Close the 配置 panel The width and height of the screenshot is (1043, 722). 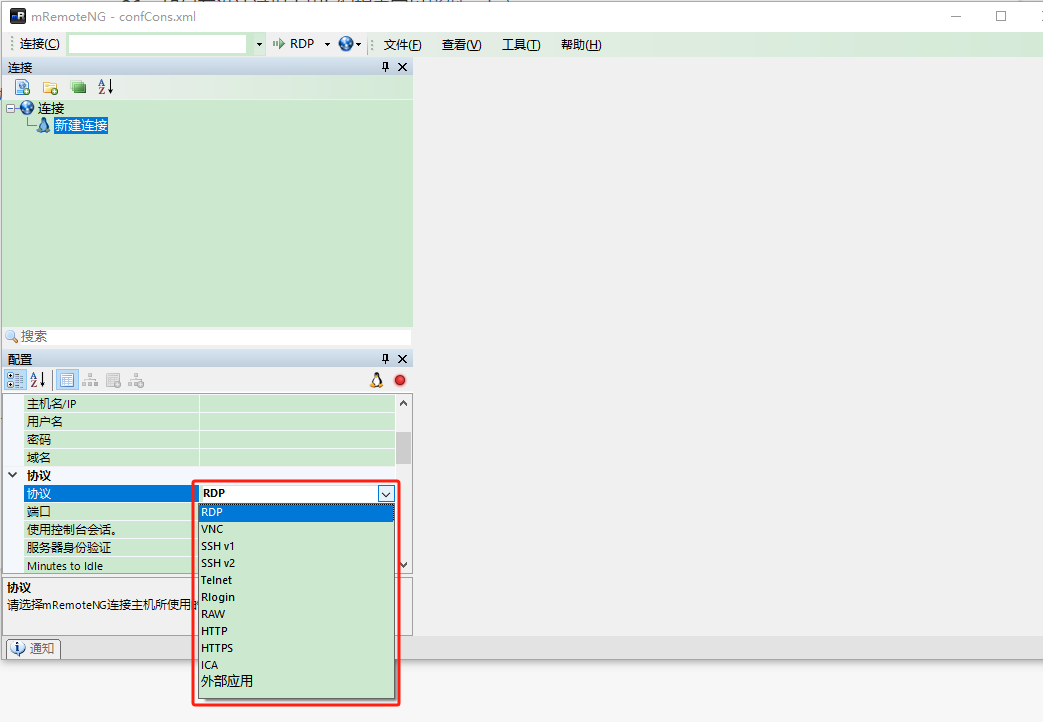(x=402, y=359)
